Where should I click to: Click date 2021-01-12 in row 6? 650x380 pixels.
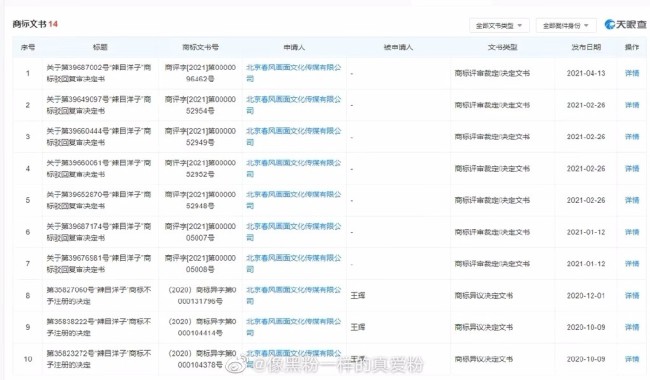(x=586, y=232)
